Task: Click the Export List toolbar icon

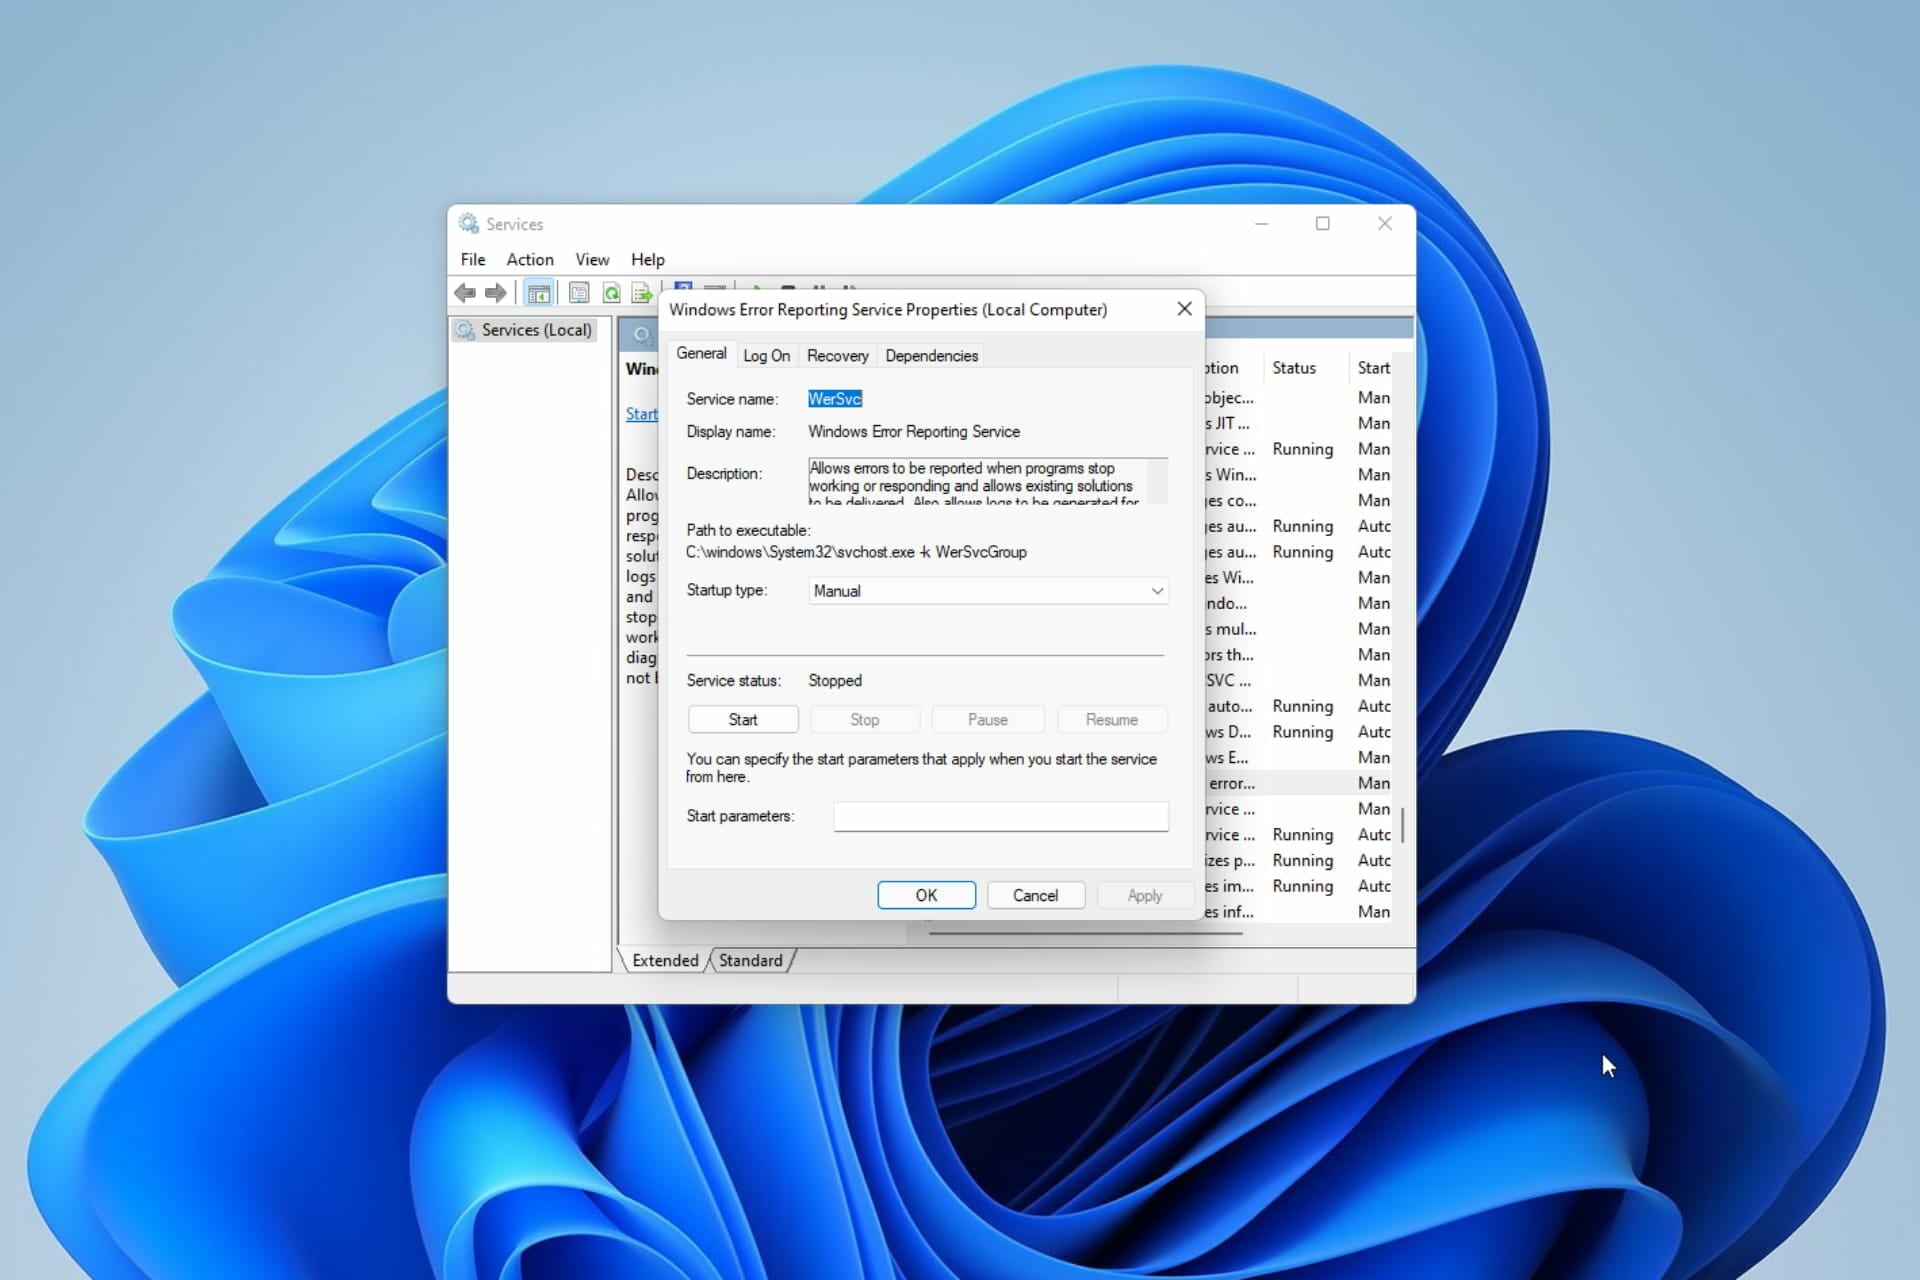Action: 642,292
